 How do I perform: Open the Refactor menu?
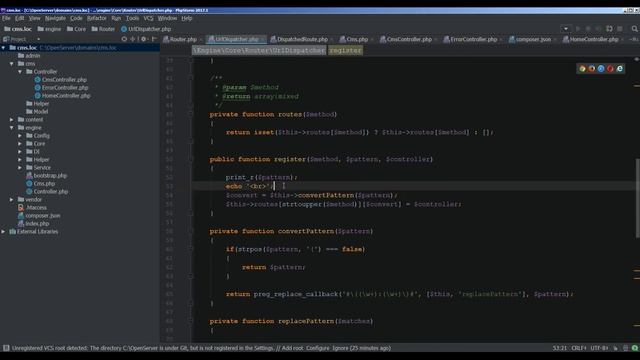coord(97,18)
